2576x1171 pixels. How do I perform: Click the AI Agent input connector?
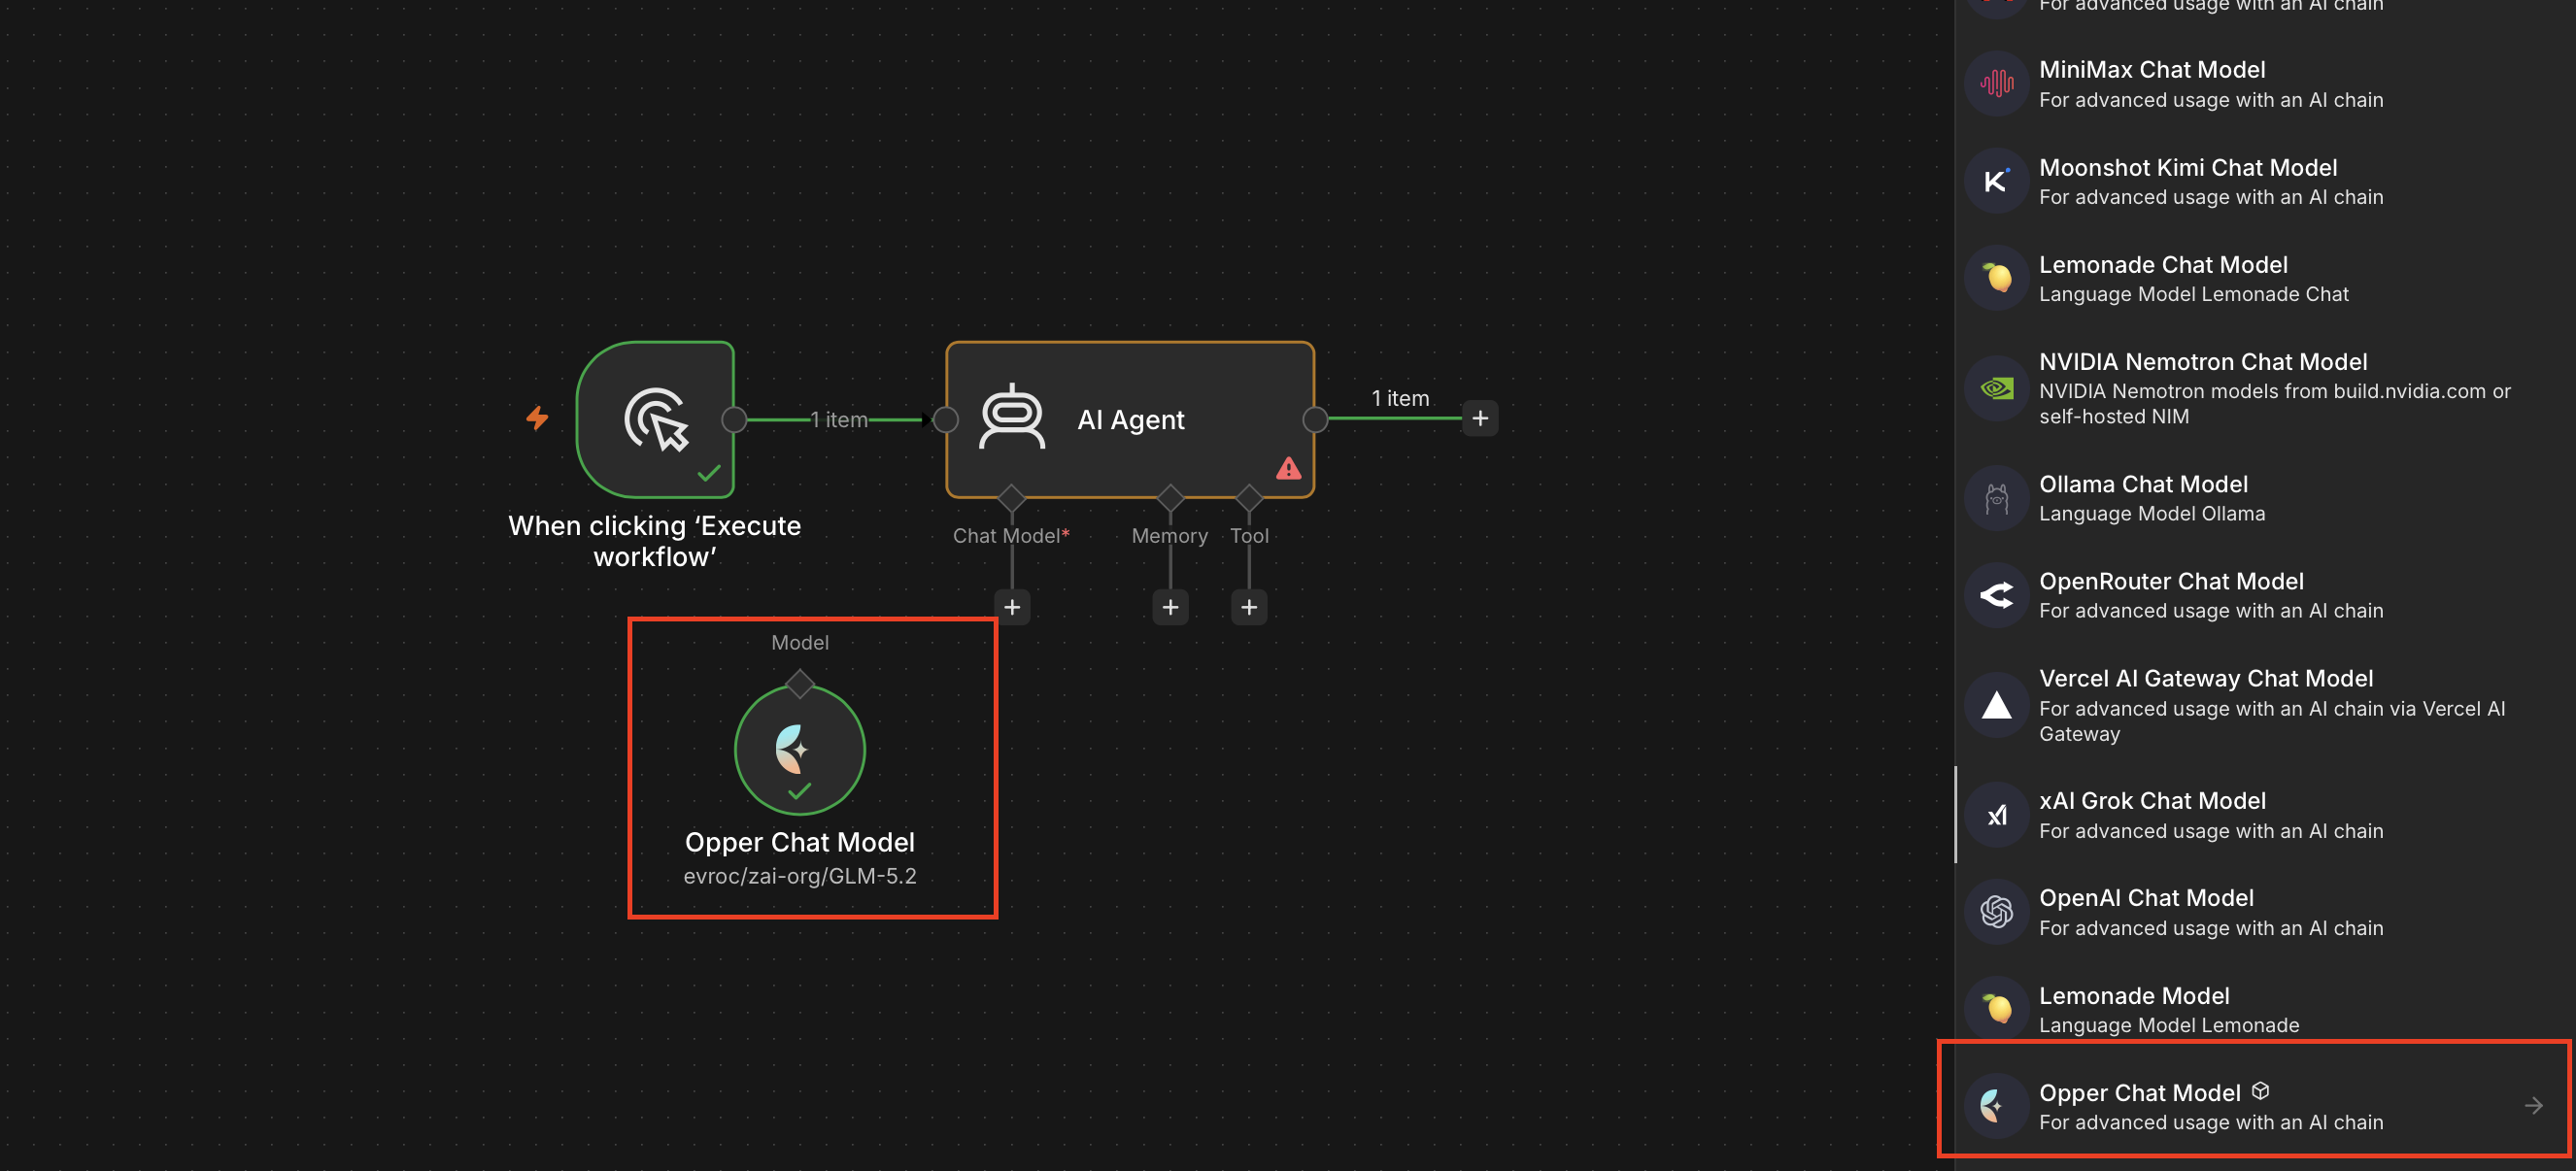coord(945,420)
